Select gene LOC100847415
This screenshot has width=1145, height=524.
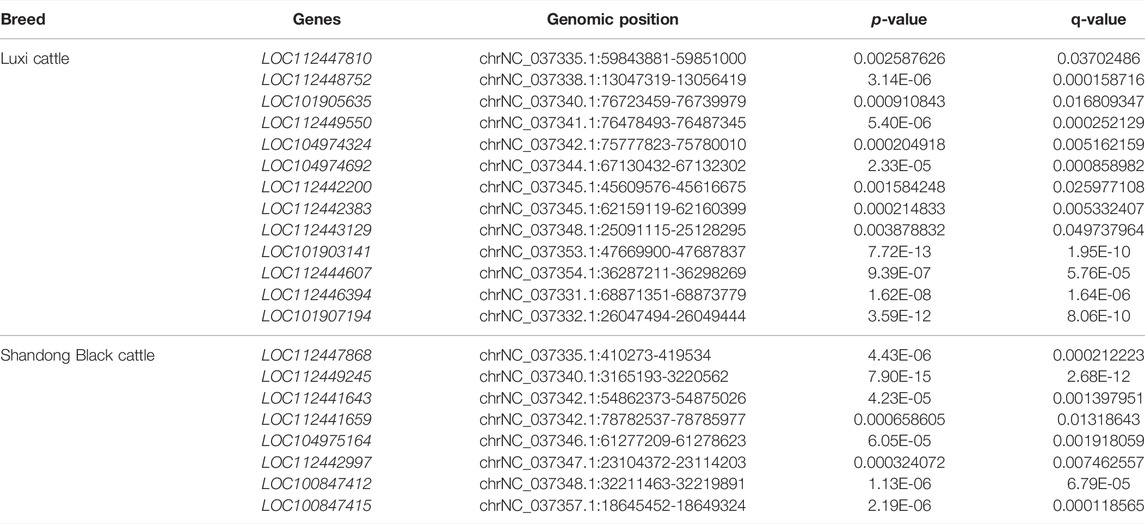click(316, 506)
